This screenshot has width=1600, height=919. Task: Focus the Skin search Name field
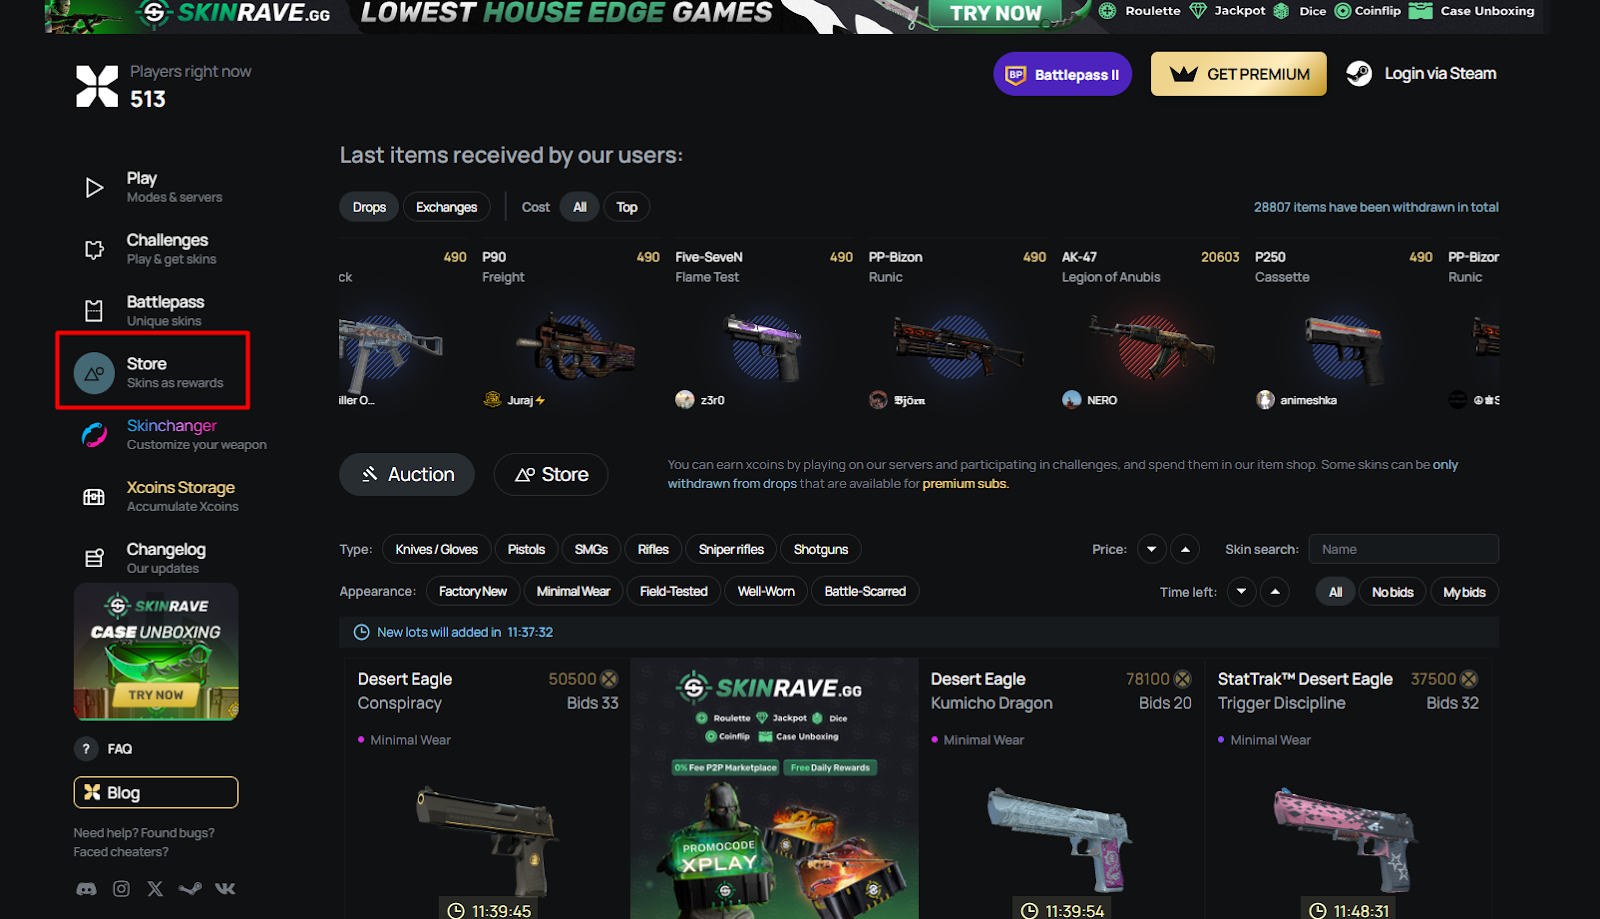(x=1403, y=549)
